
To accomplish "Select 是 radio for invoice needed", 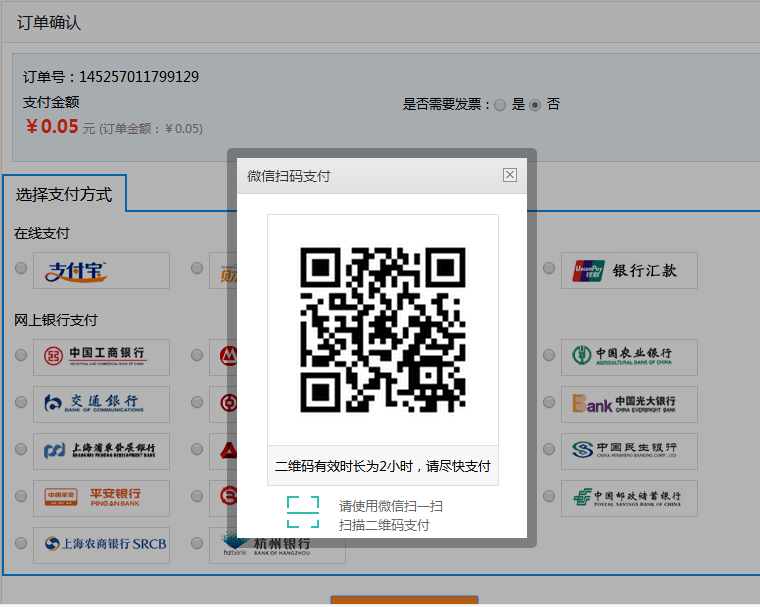I will click(x=500, y=105).
